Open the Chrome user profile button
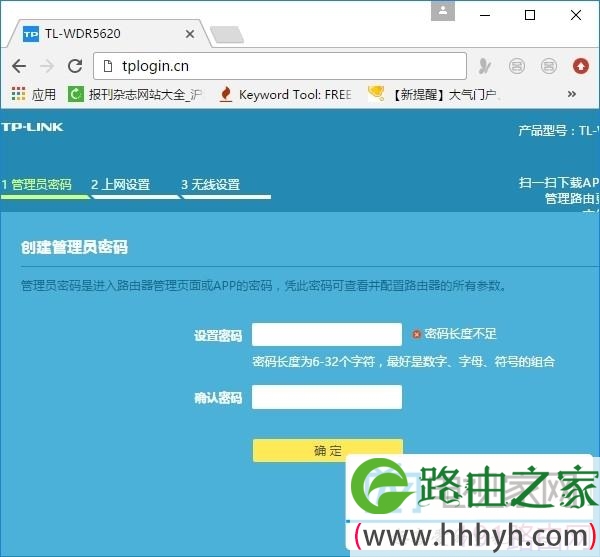Screen dimensions: 600x557 coord(443,11)
